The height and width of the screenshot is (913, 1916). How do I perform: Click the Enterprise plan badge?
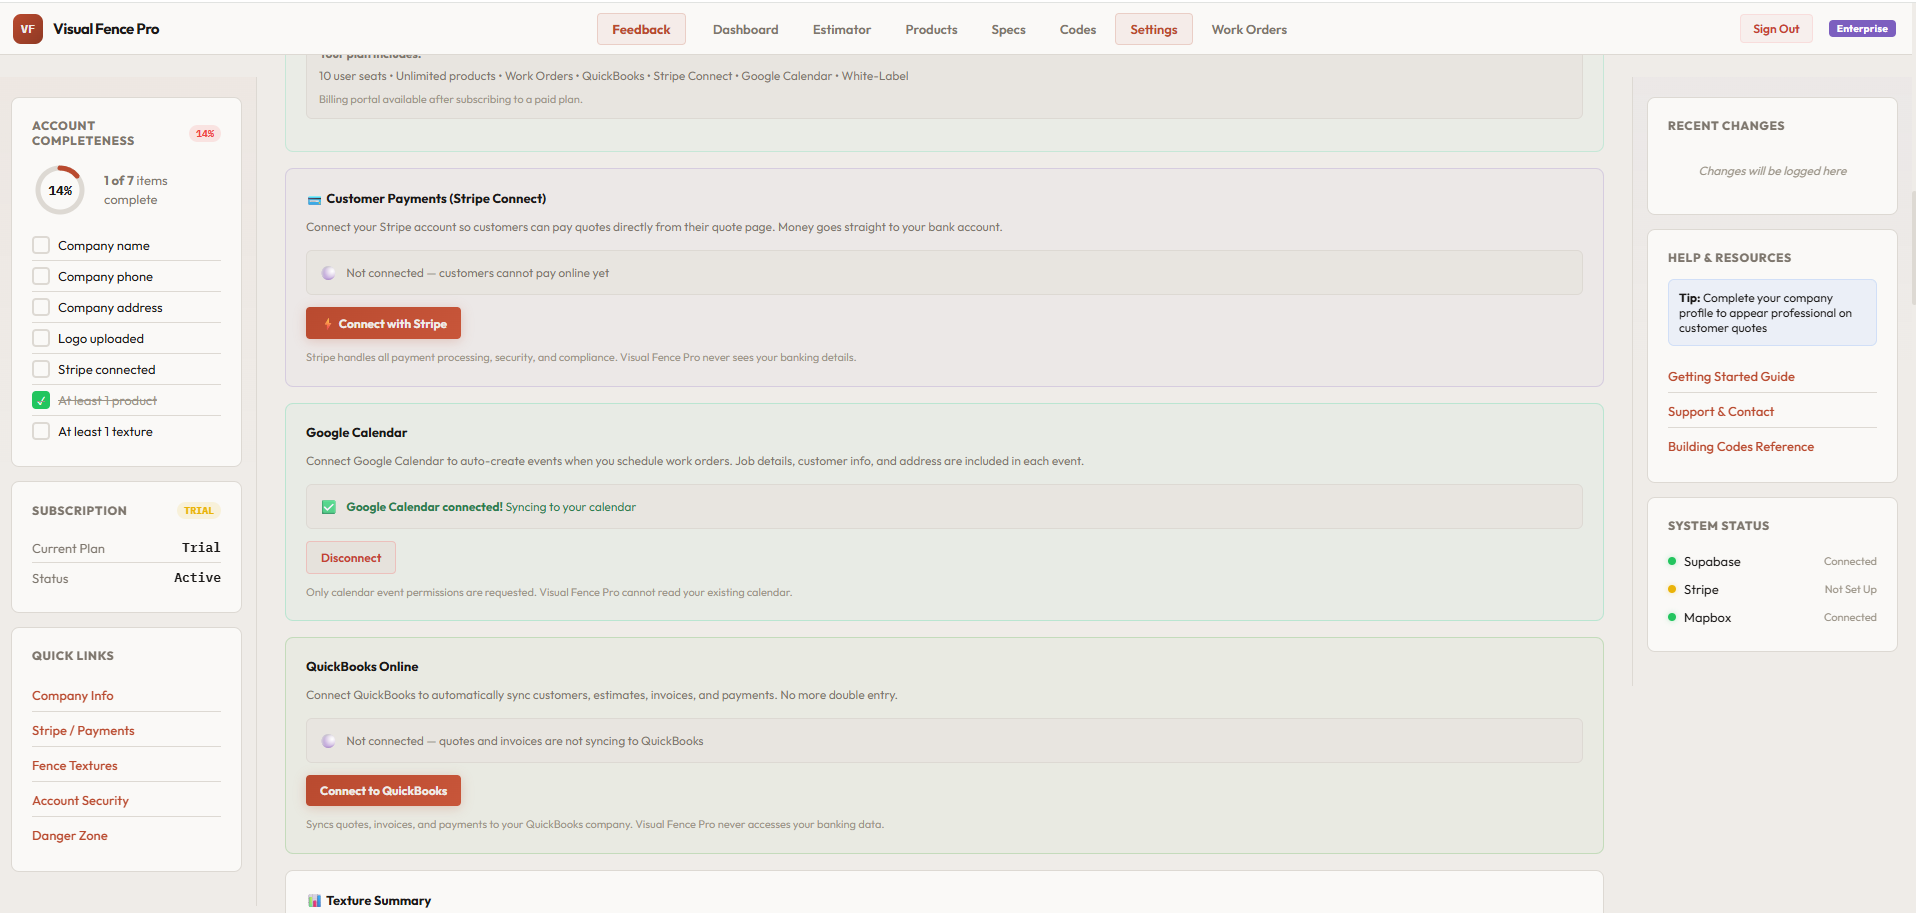pyautogui.click(x=1861, y=29)
